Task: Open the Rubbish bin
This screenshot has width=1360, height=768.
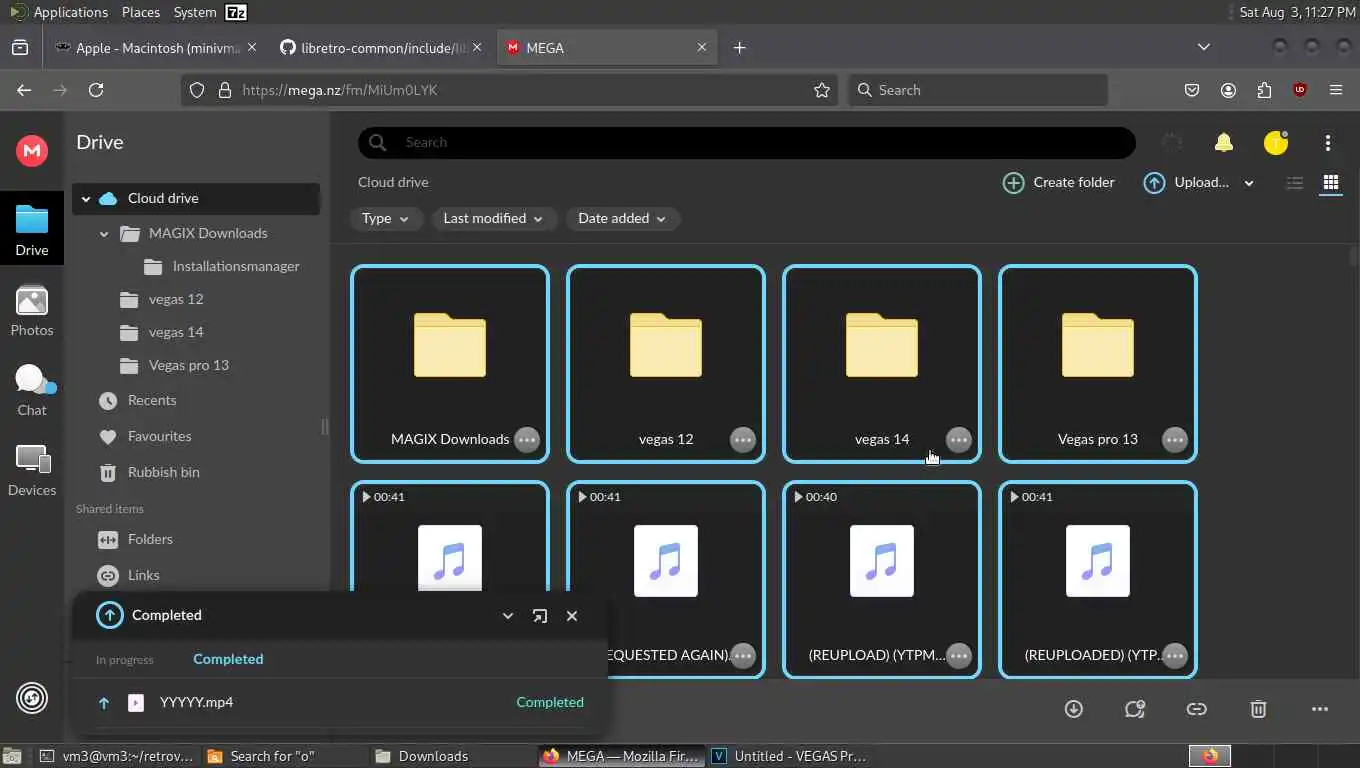Action: coord(163,473)
